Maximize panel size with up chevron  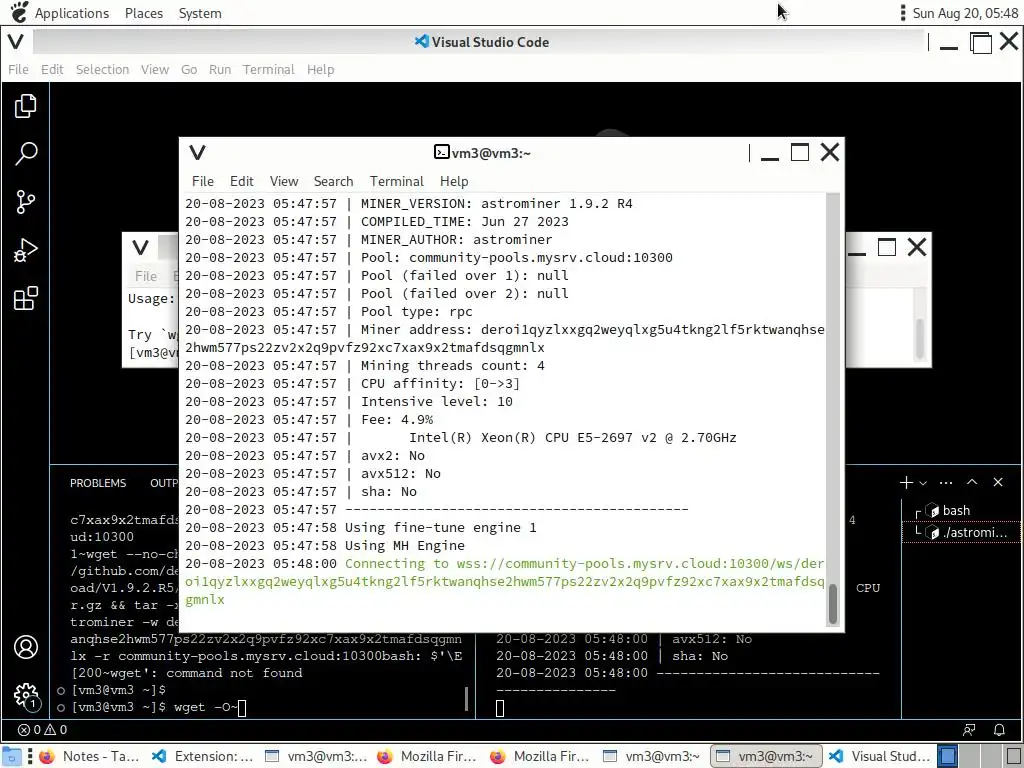(x=972, y=482)
